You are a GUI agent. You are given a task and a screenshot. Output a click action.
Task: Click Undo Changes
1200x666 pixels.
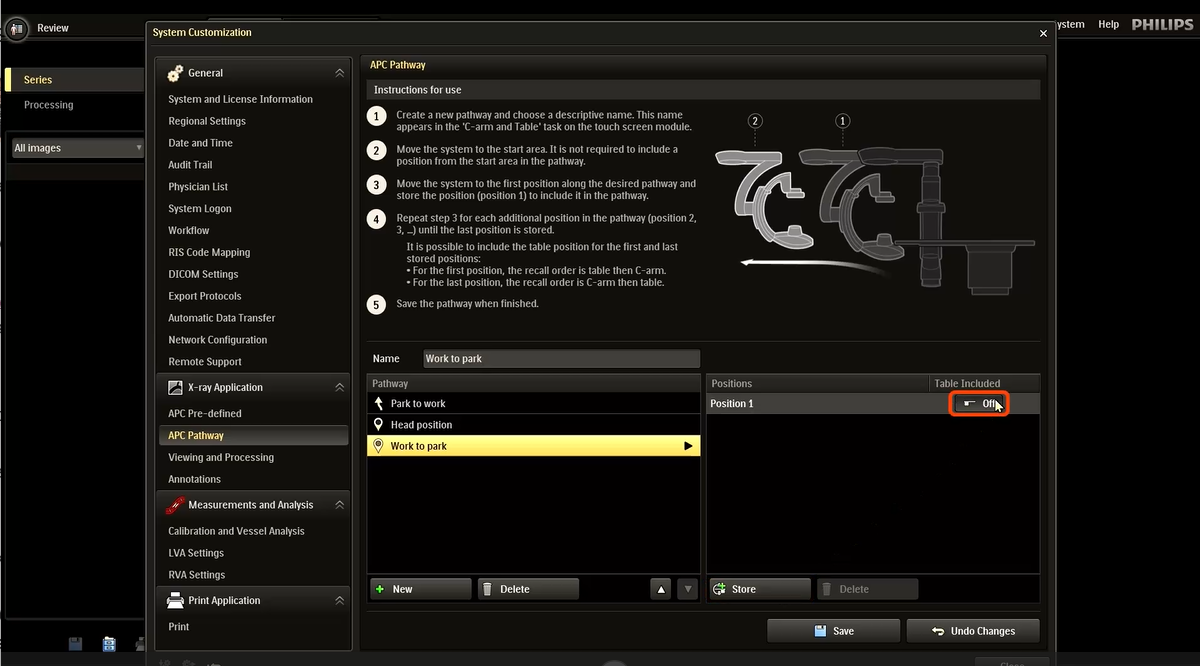[973, 631]
